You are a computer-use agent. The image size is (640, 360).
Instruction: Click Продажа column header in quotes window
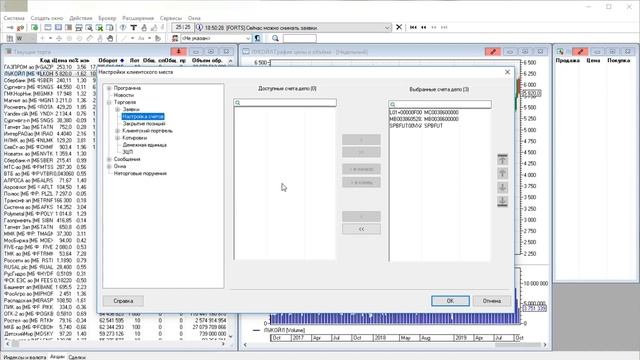[x=568, y=60]
